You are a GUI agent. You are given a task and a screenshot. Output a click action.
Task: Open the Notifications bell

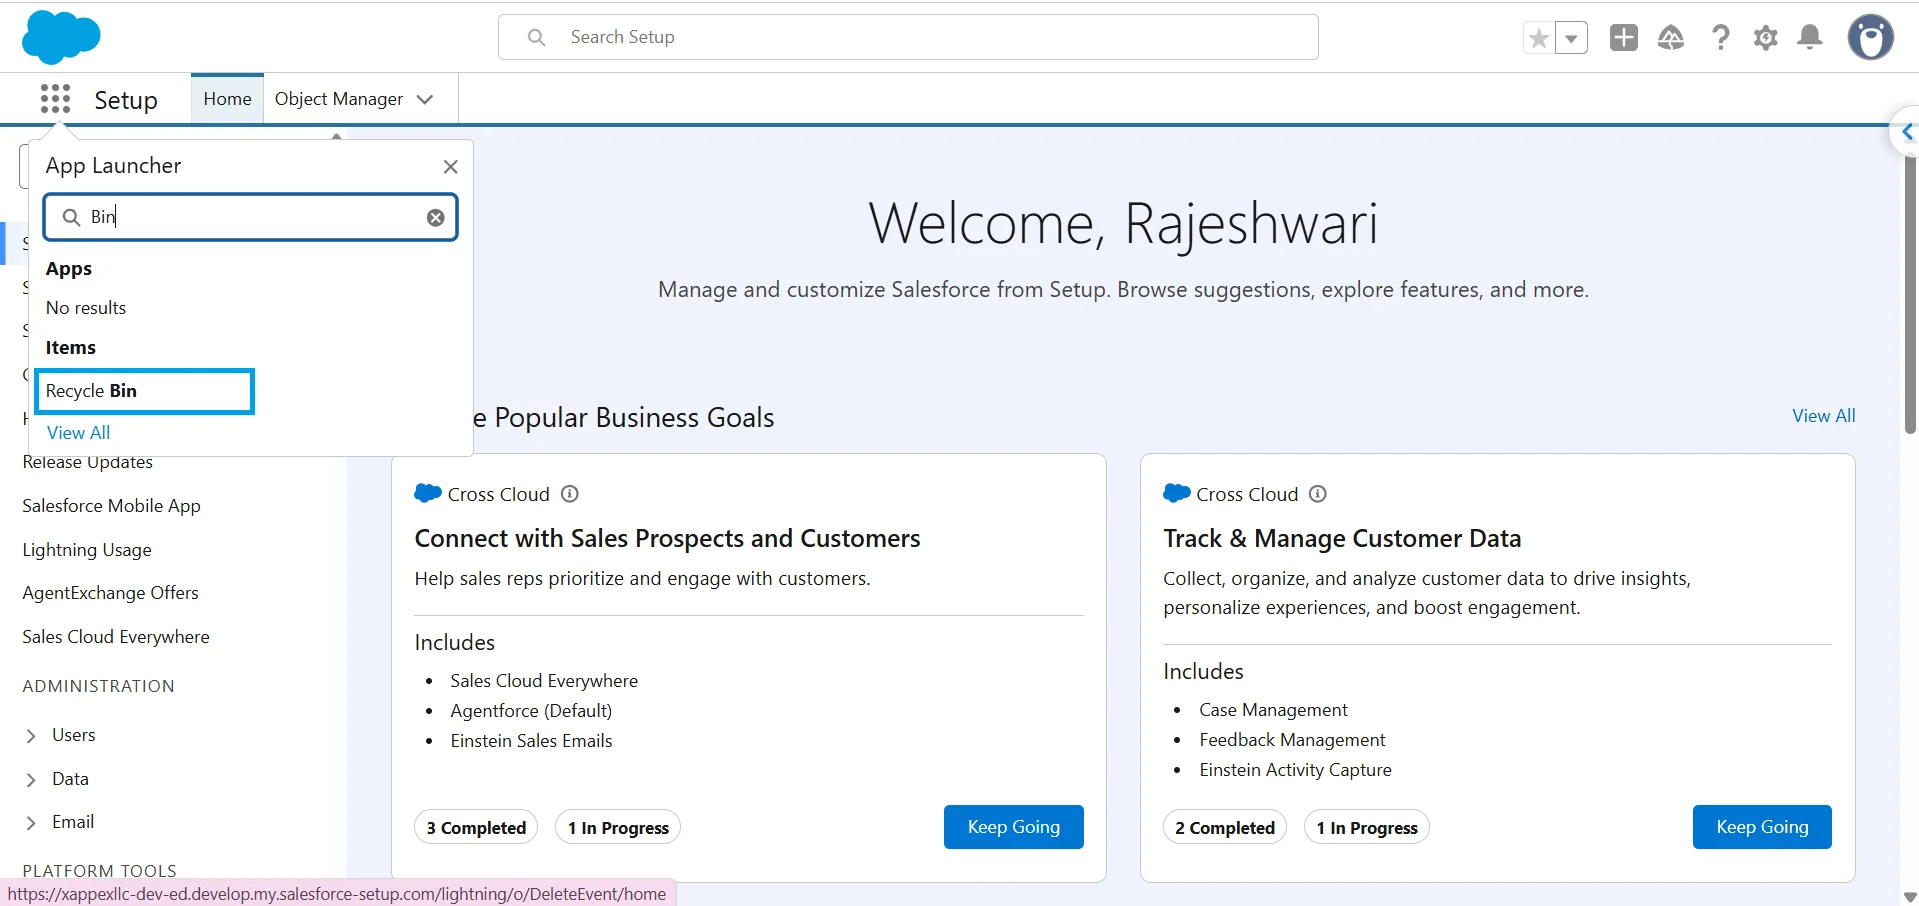pyautogui.click(x=1810, y=38)
